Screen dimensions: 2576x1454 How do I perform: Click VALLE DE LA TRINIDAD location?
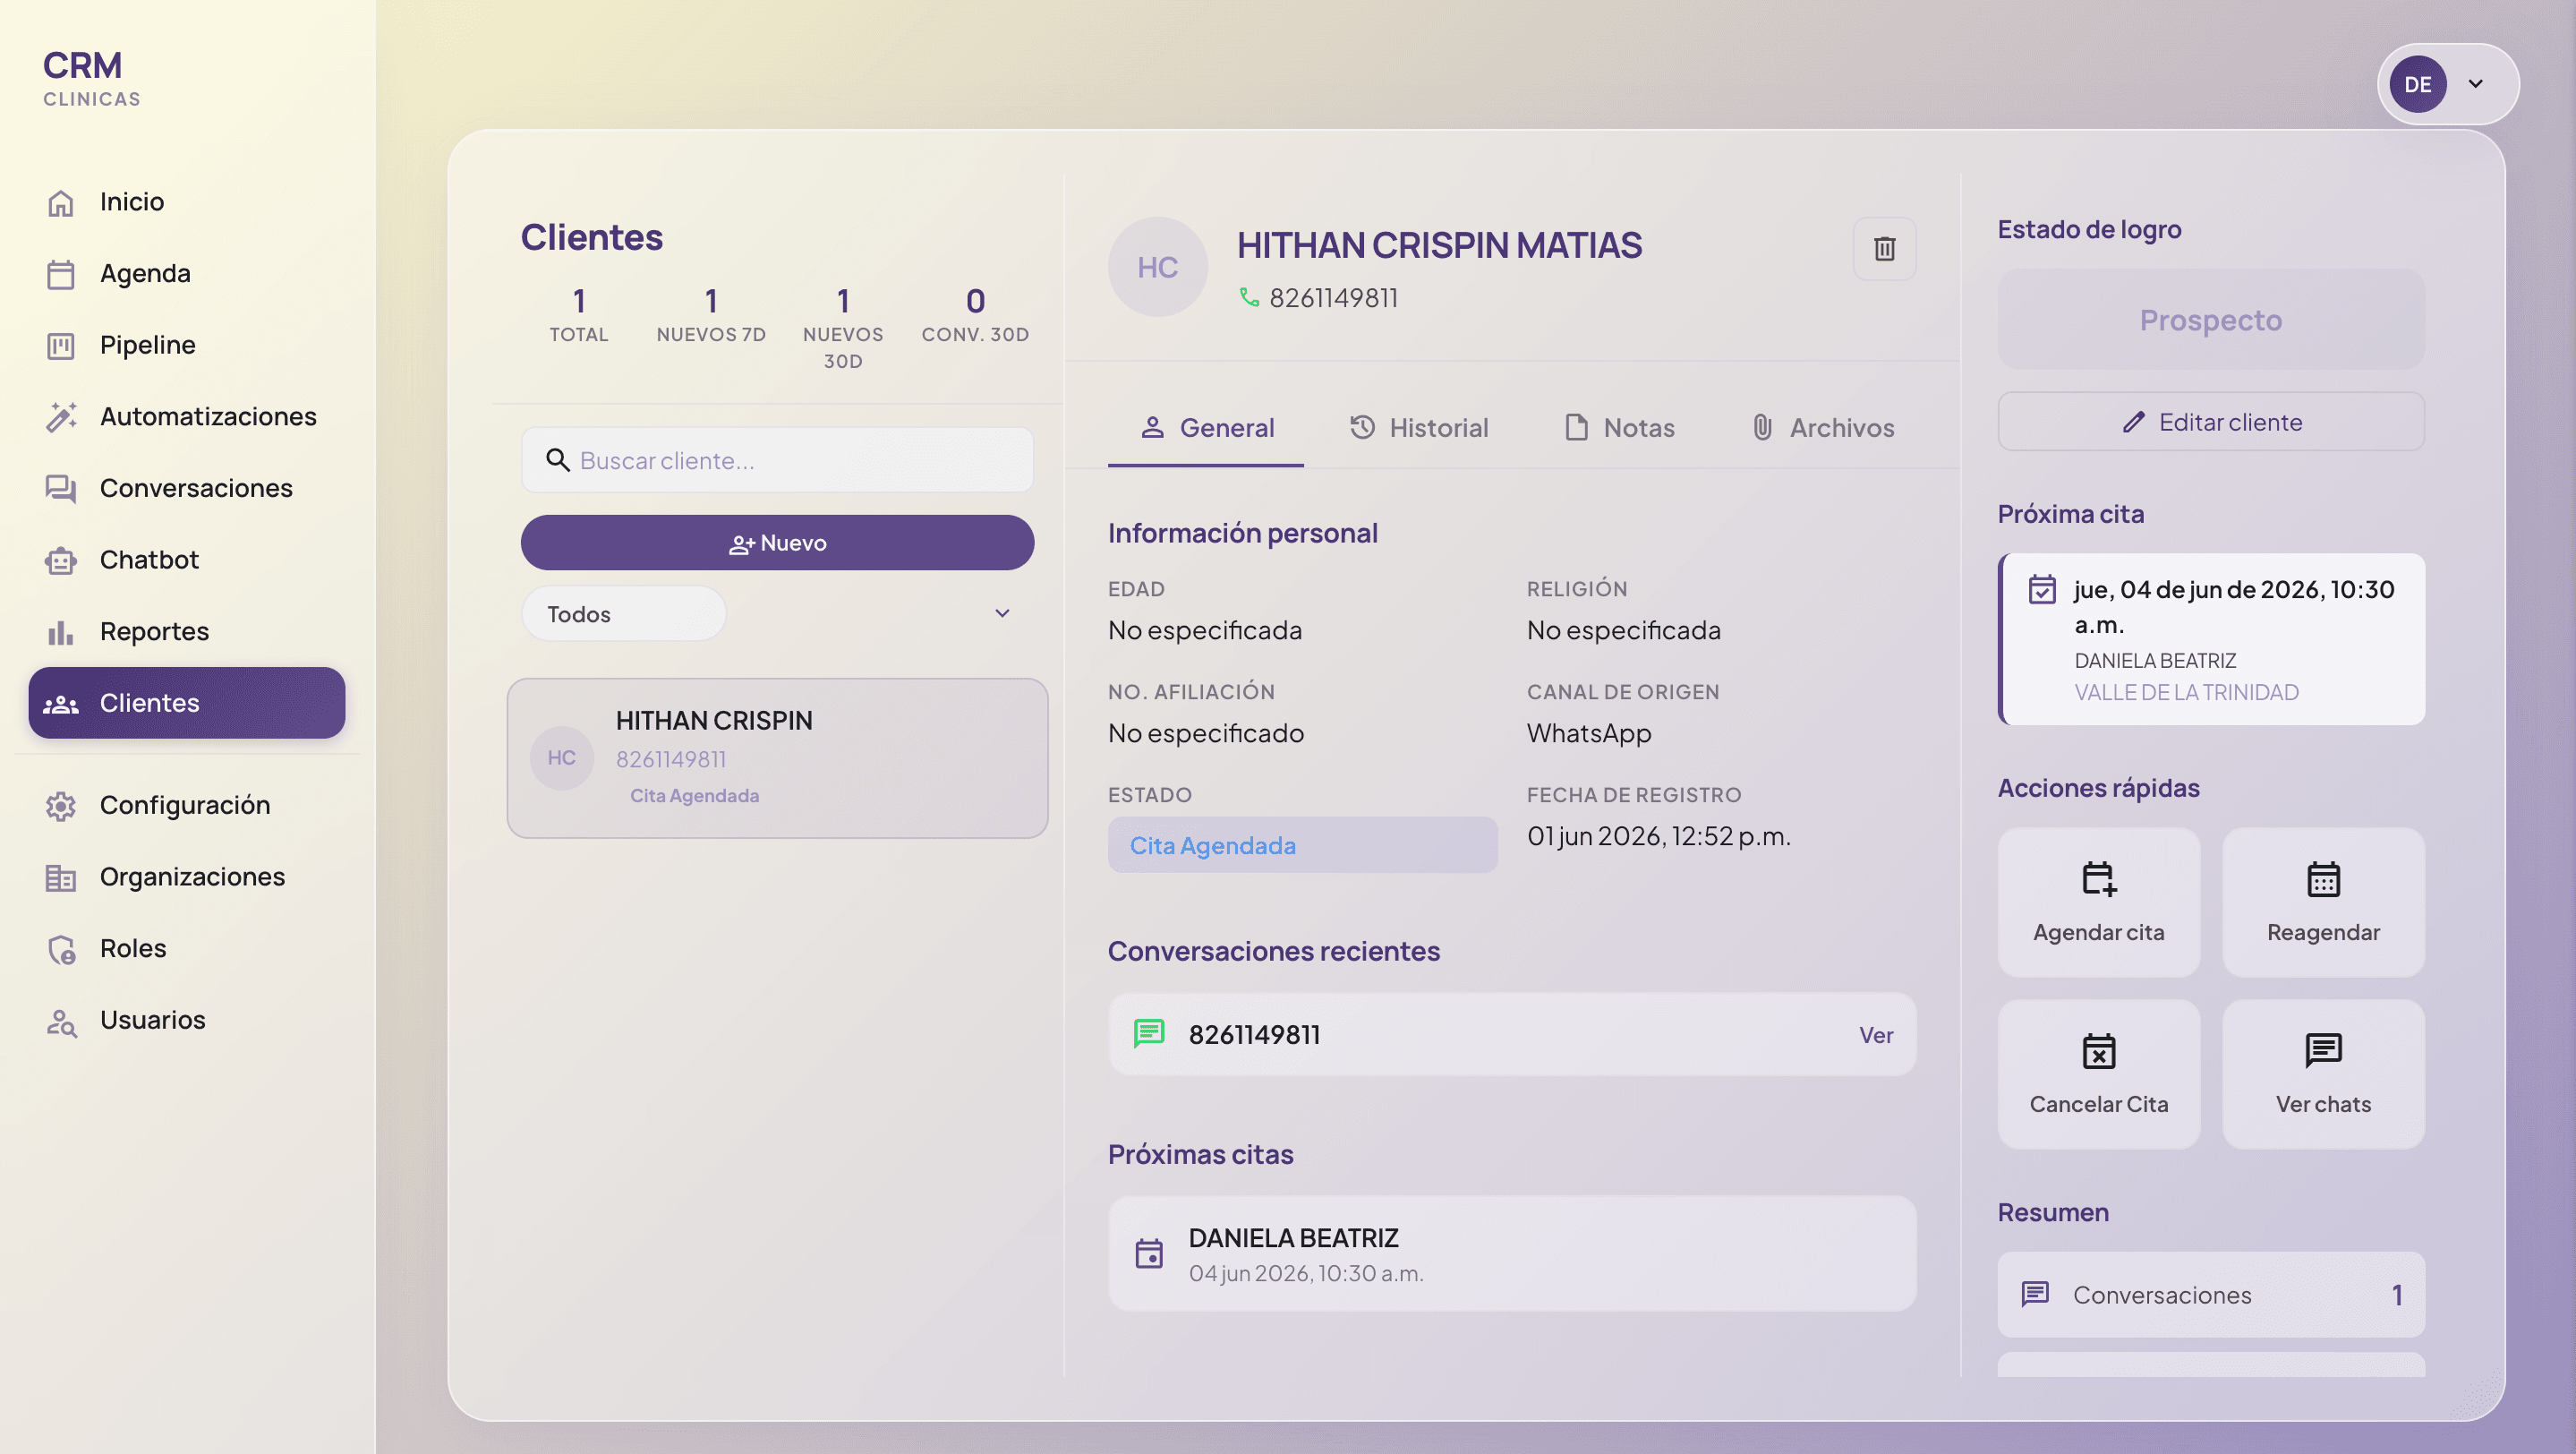(x=2186, y=692)
